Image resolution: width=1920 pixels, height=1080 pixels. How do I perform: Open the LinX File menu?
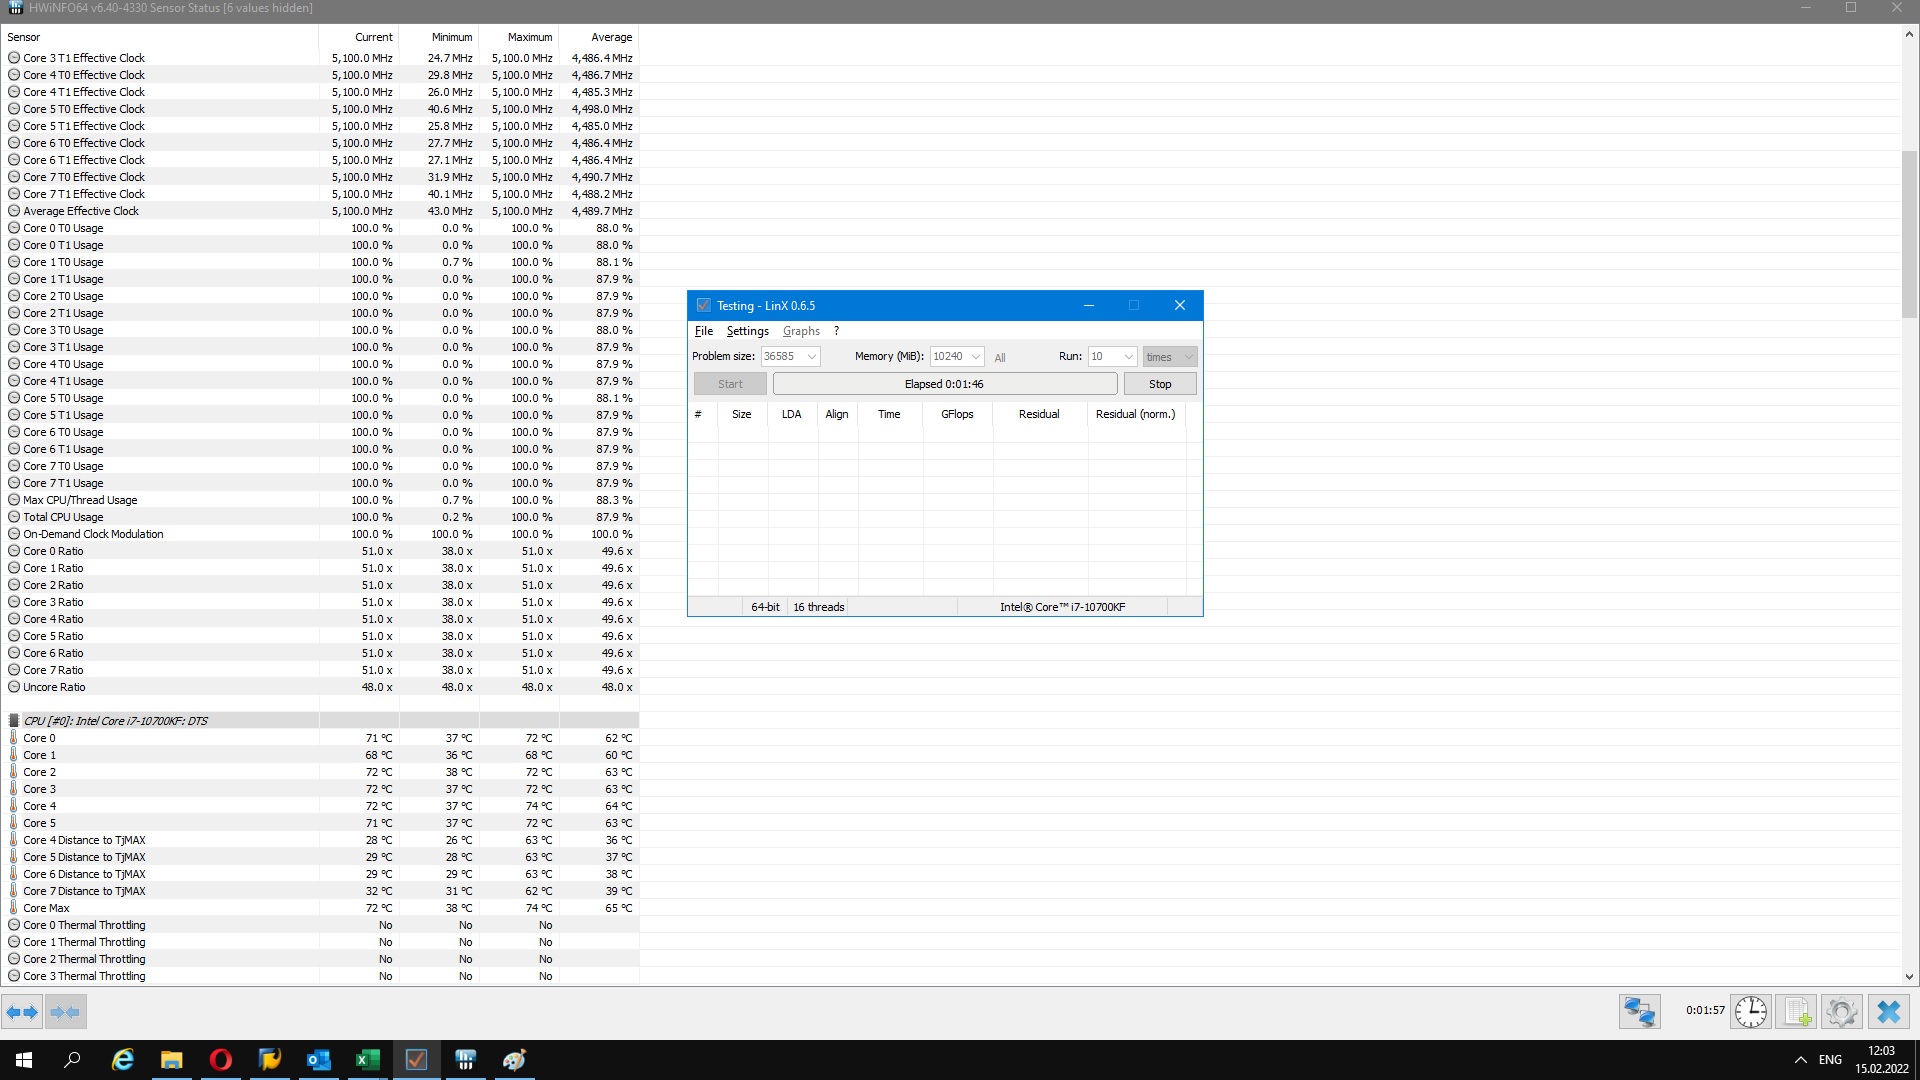click(x=703, y=331)
